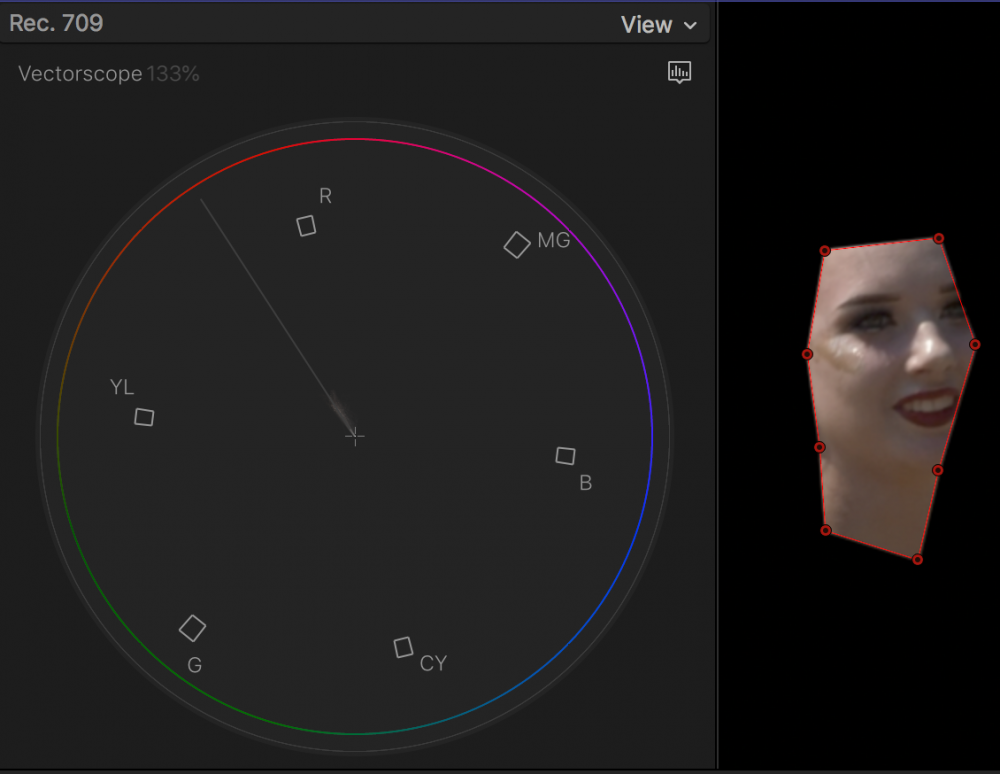Open the scope settings waveform icon
The width and height of the screenshot is (1000, 774).
click(680, 72)
